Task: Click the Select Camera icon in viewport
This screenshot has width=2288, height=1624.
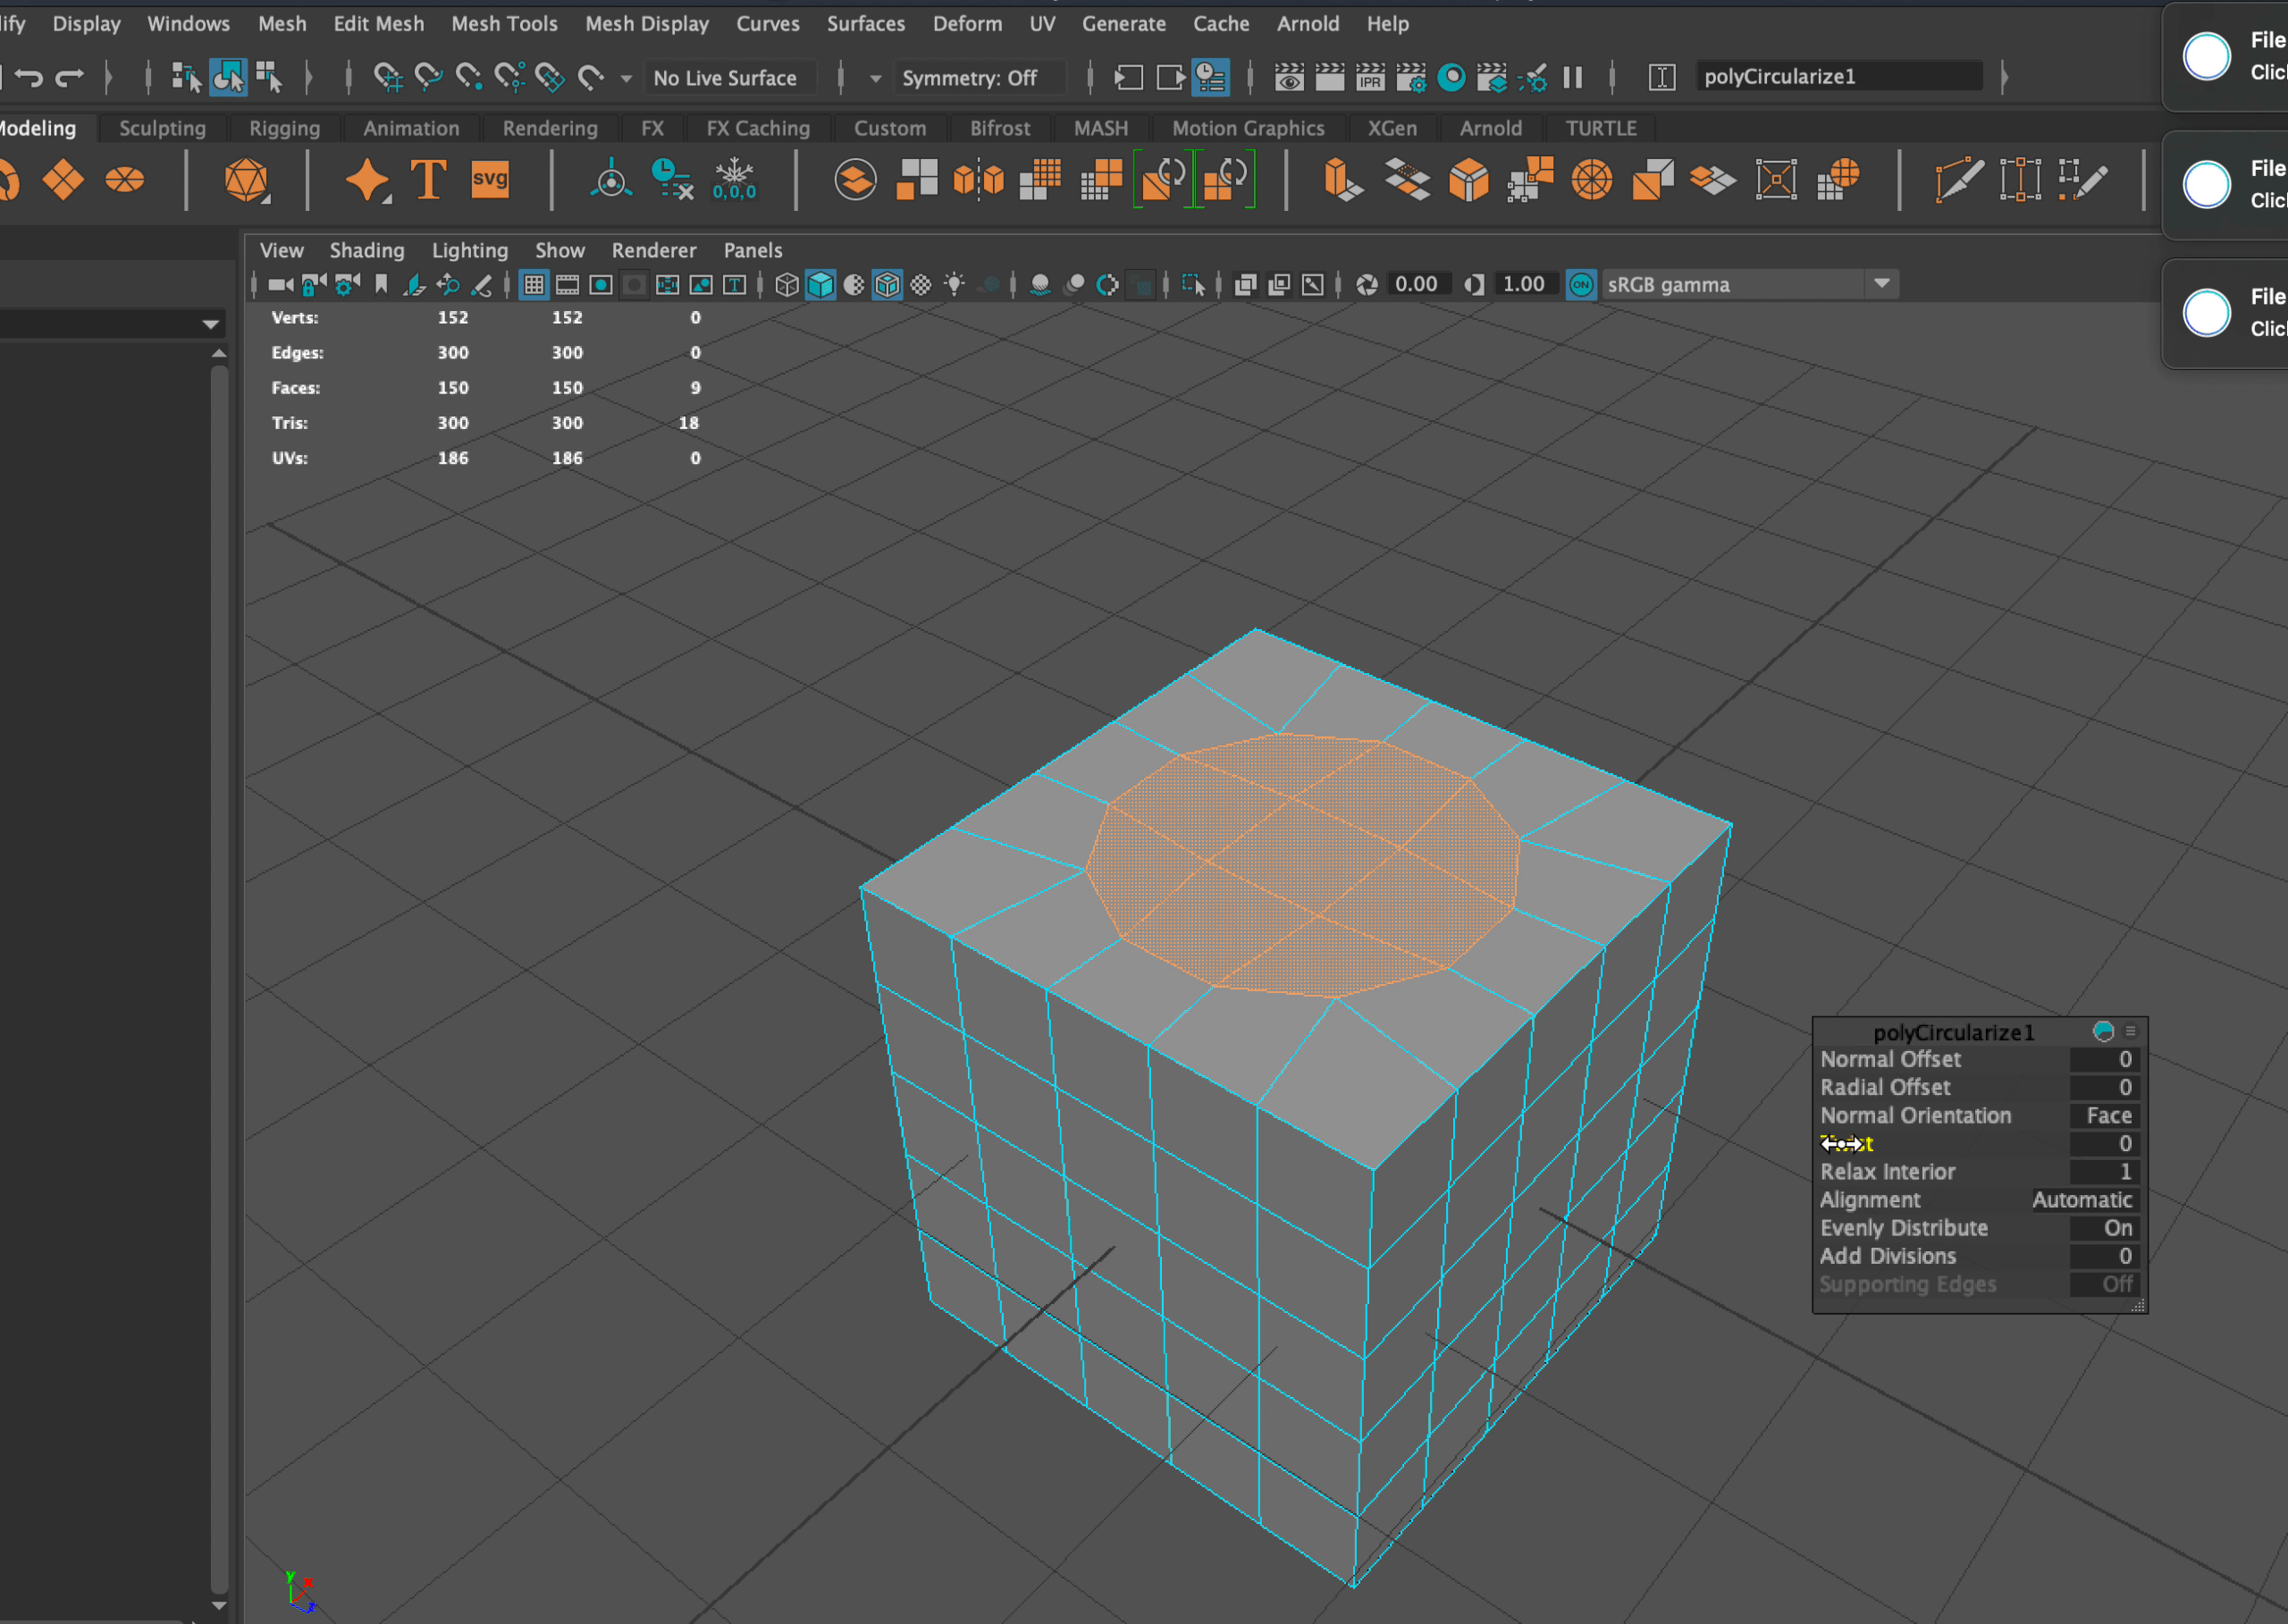Action: (x=281, y=285)
